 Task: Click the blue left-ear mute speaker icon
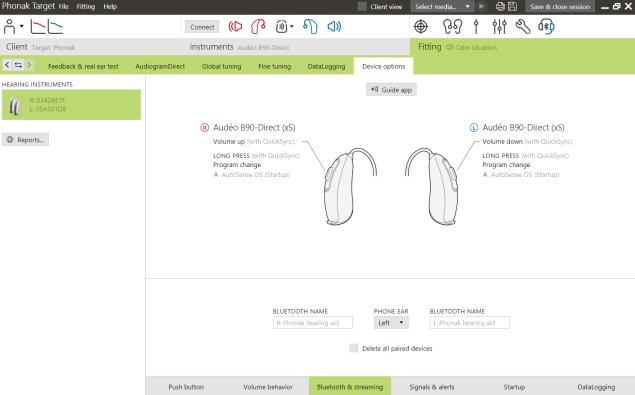(x=334, y=27)
